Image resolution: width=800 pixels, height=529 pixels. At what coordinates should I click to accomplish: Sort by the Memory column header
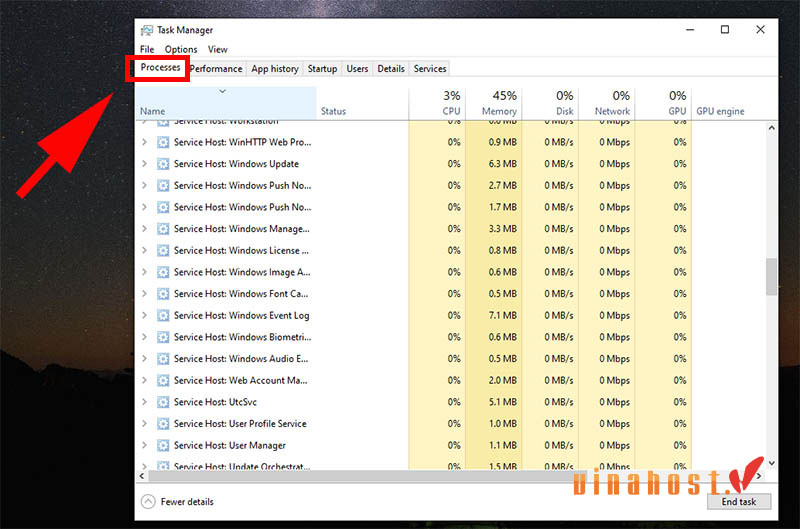(493, 104)
